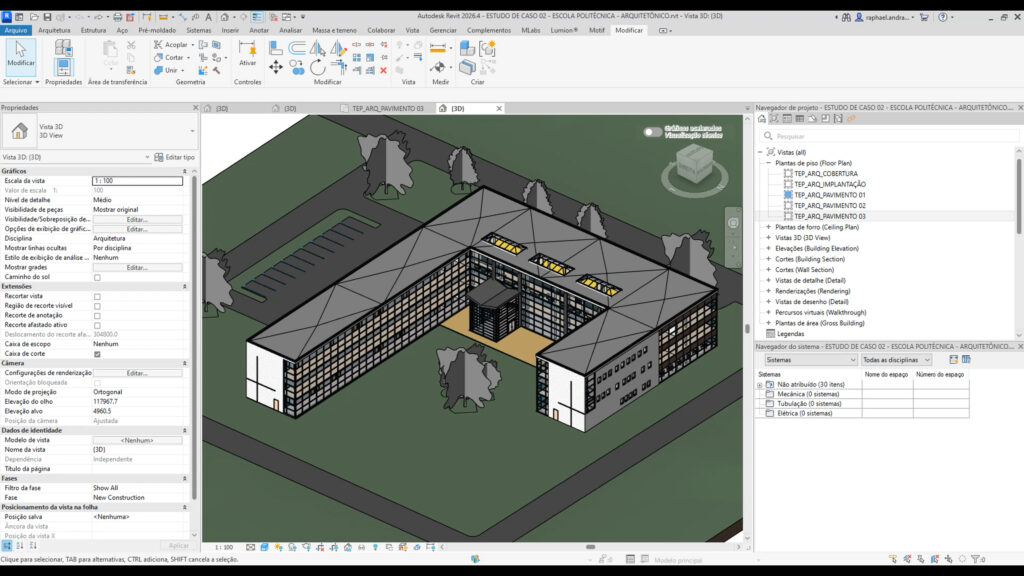1024x576 pixels.
Task: Enable the Recortar vista checkbox
Action: [97, 296]
